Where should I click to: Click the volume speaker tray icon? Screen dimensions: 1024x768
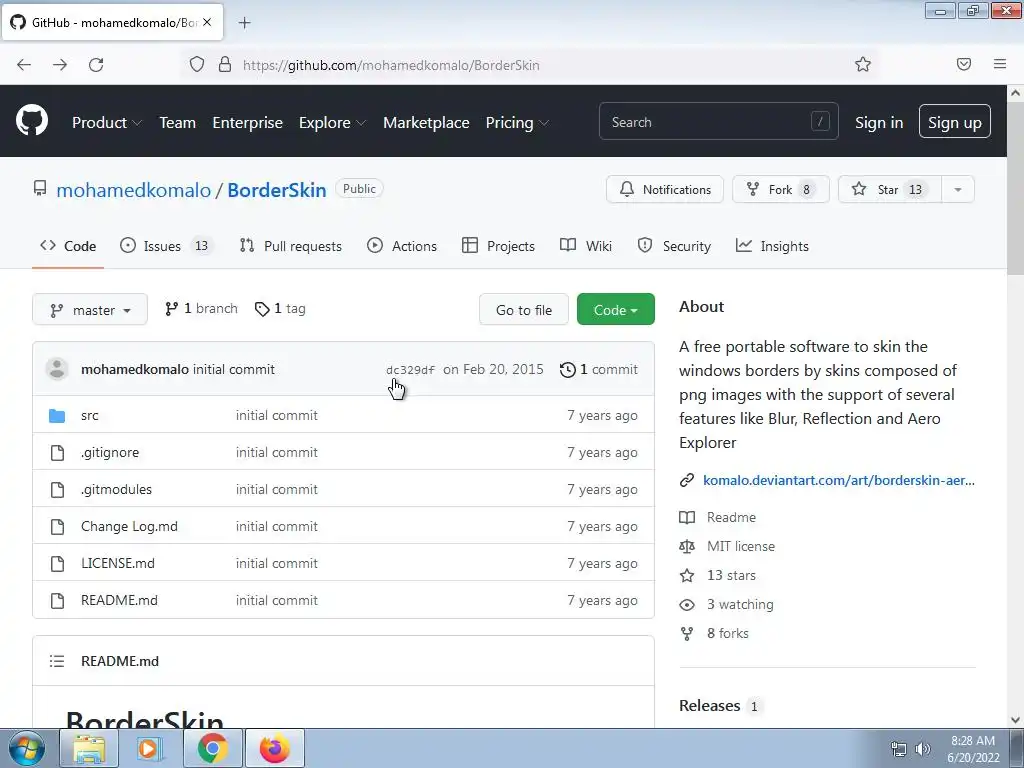pos(922,749)
